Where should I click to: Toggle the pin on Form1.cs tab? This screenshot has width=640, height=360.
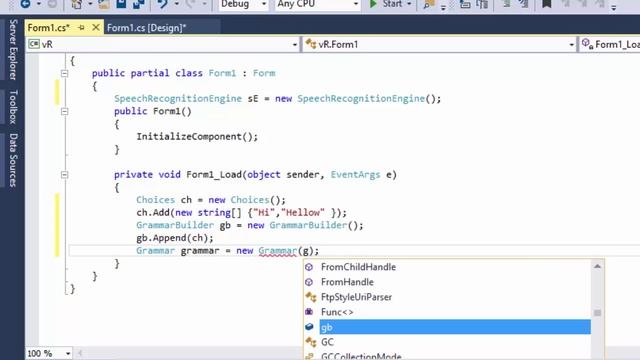tap(81, 28)
